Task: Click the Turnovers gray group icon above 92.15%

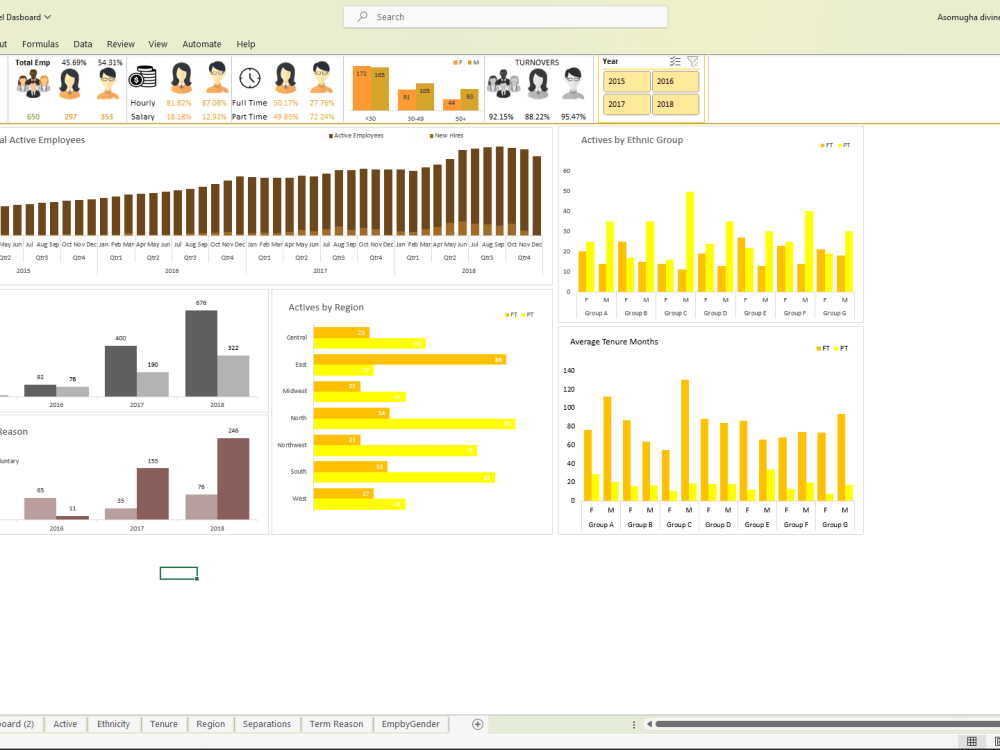Action: (x=503, y=84)
